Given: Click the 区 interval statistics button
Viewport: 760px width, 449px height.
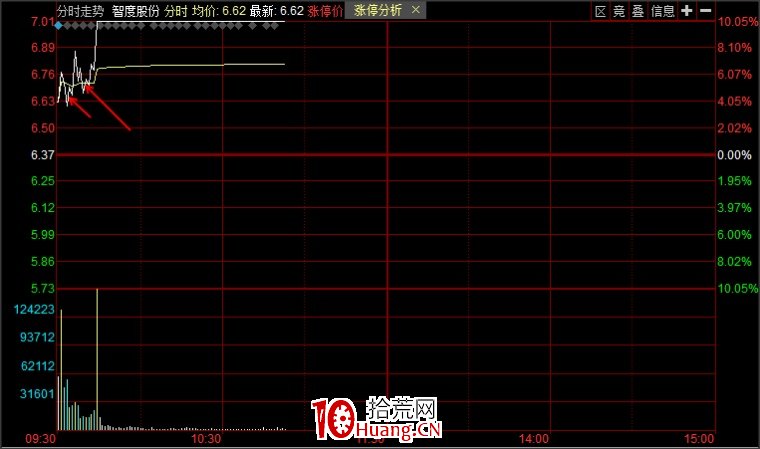Looking at the screenshot, I should pyautogui.click(x=600, y=11).
